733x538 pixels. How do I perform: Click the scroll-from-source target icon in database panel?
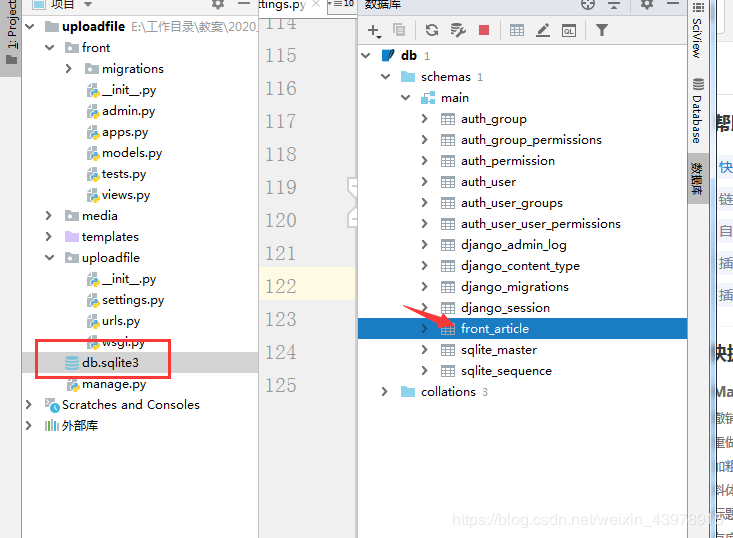(588, 4)
